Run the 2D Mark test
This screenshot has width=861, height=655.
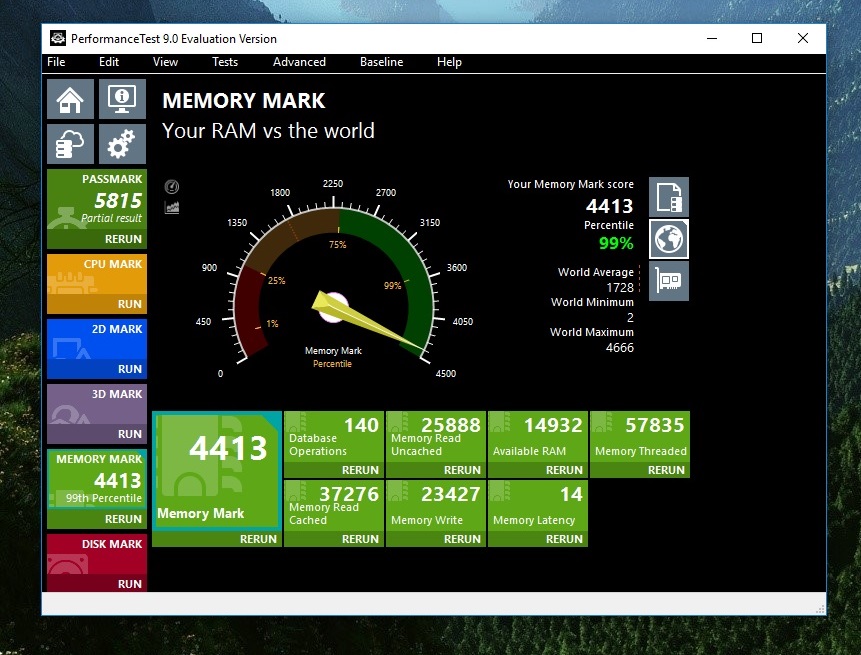pyautogui.click(x=130, y=369)
